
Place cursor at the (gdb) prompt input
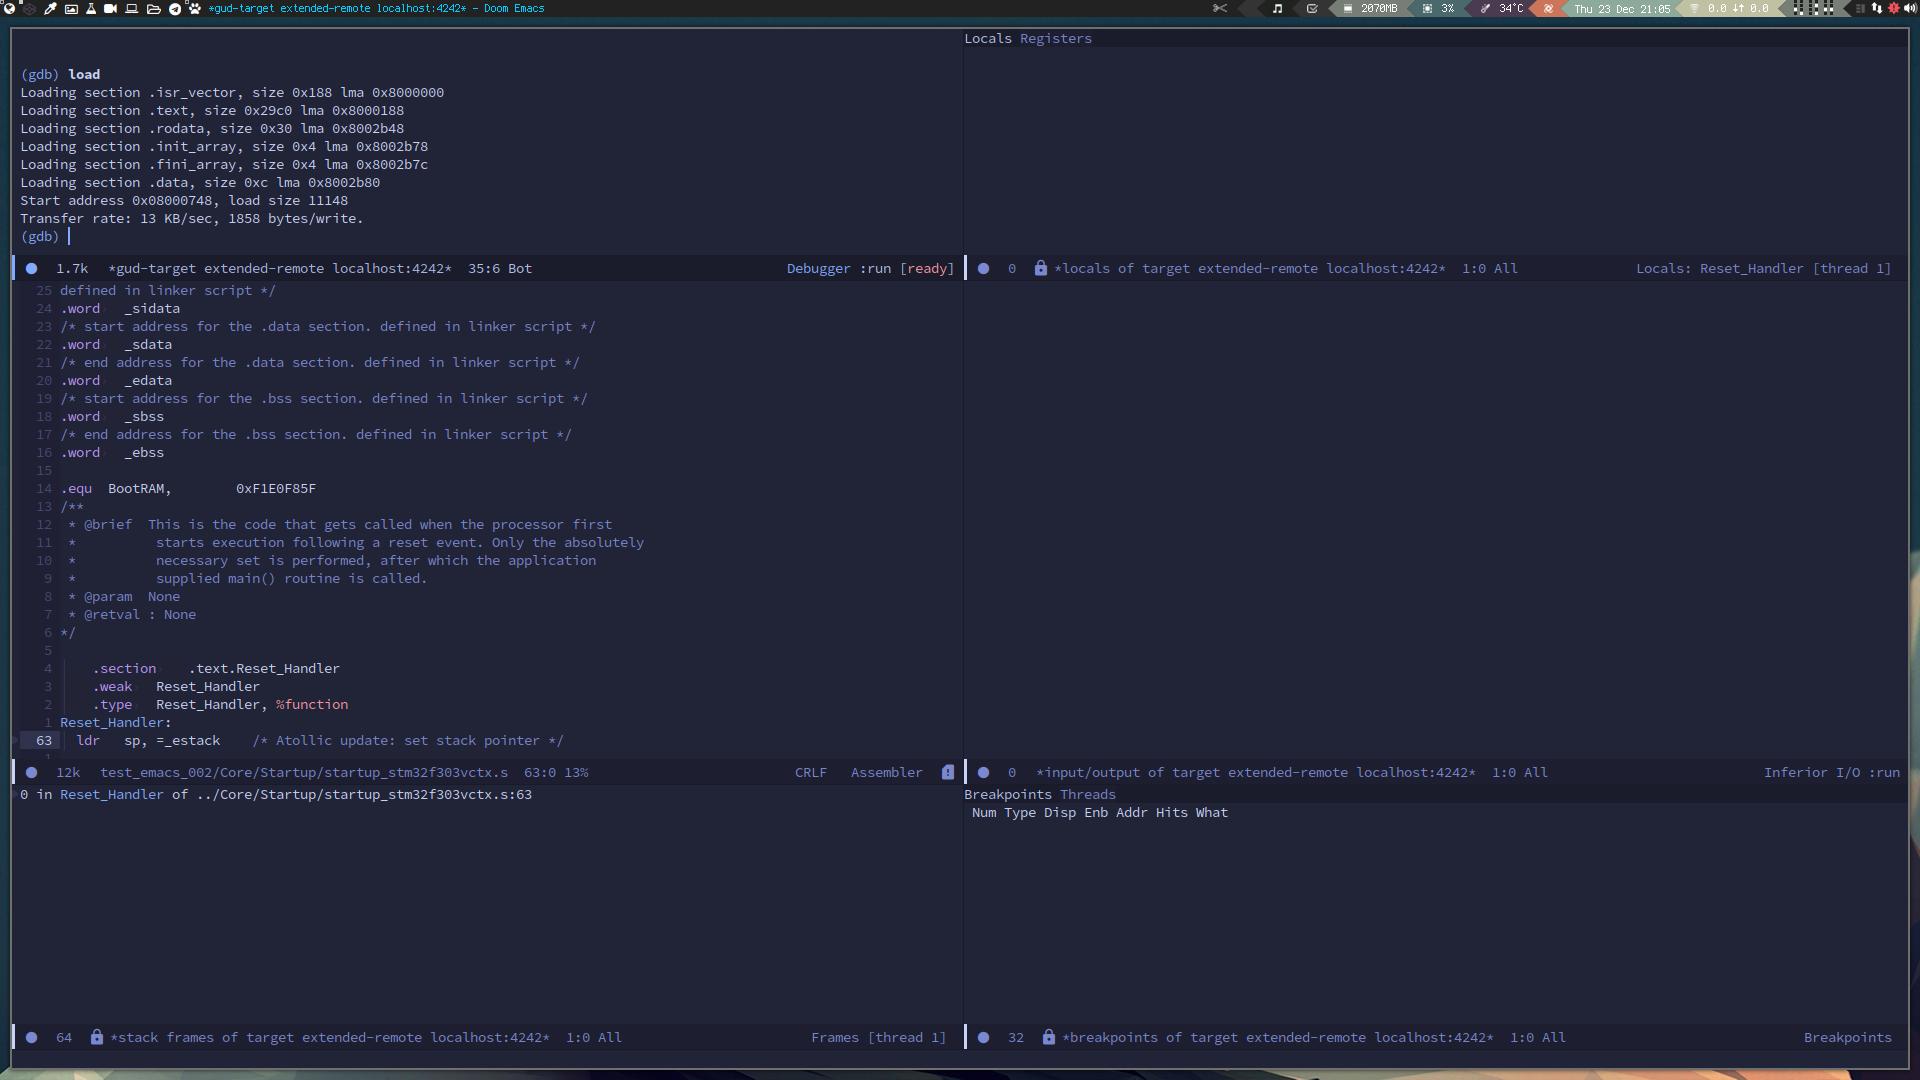click(68, 237)
